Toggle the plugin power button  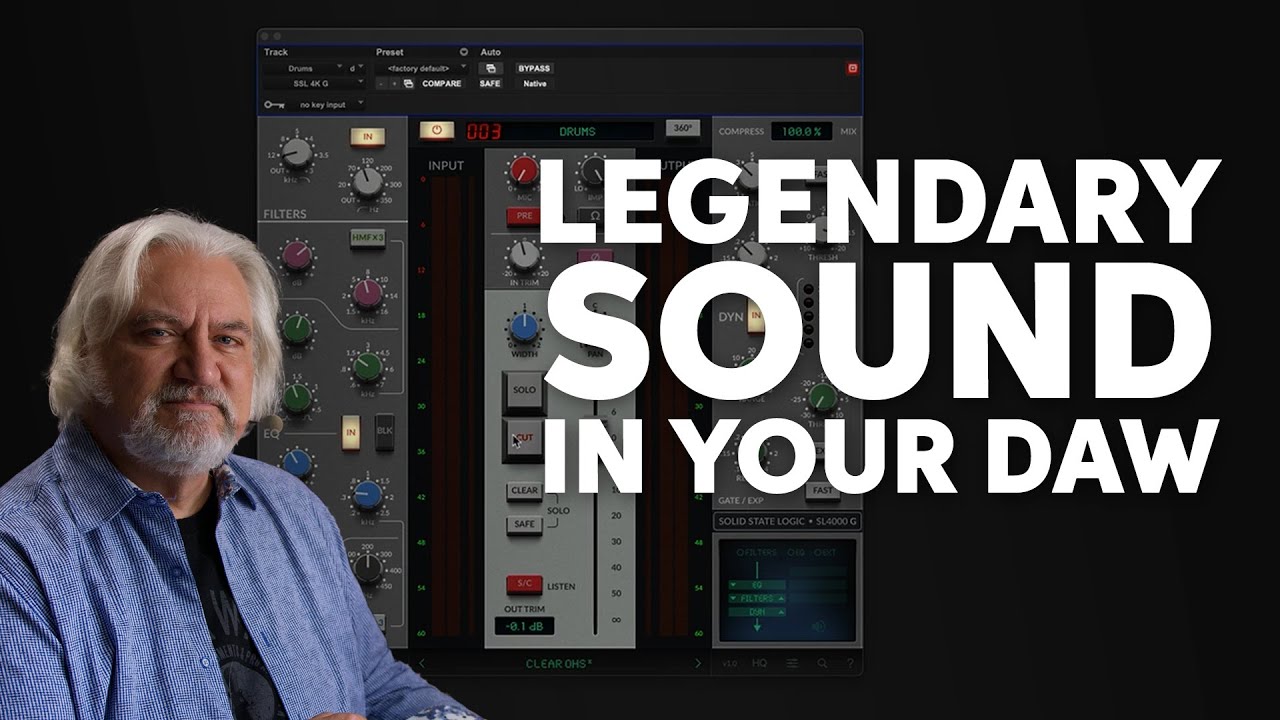click(x=437, y=131)
